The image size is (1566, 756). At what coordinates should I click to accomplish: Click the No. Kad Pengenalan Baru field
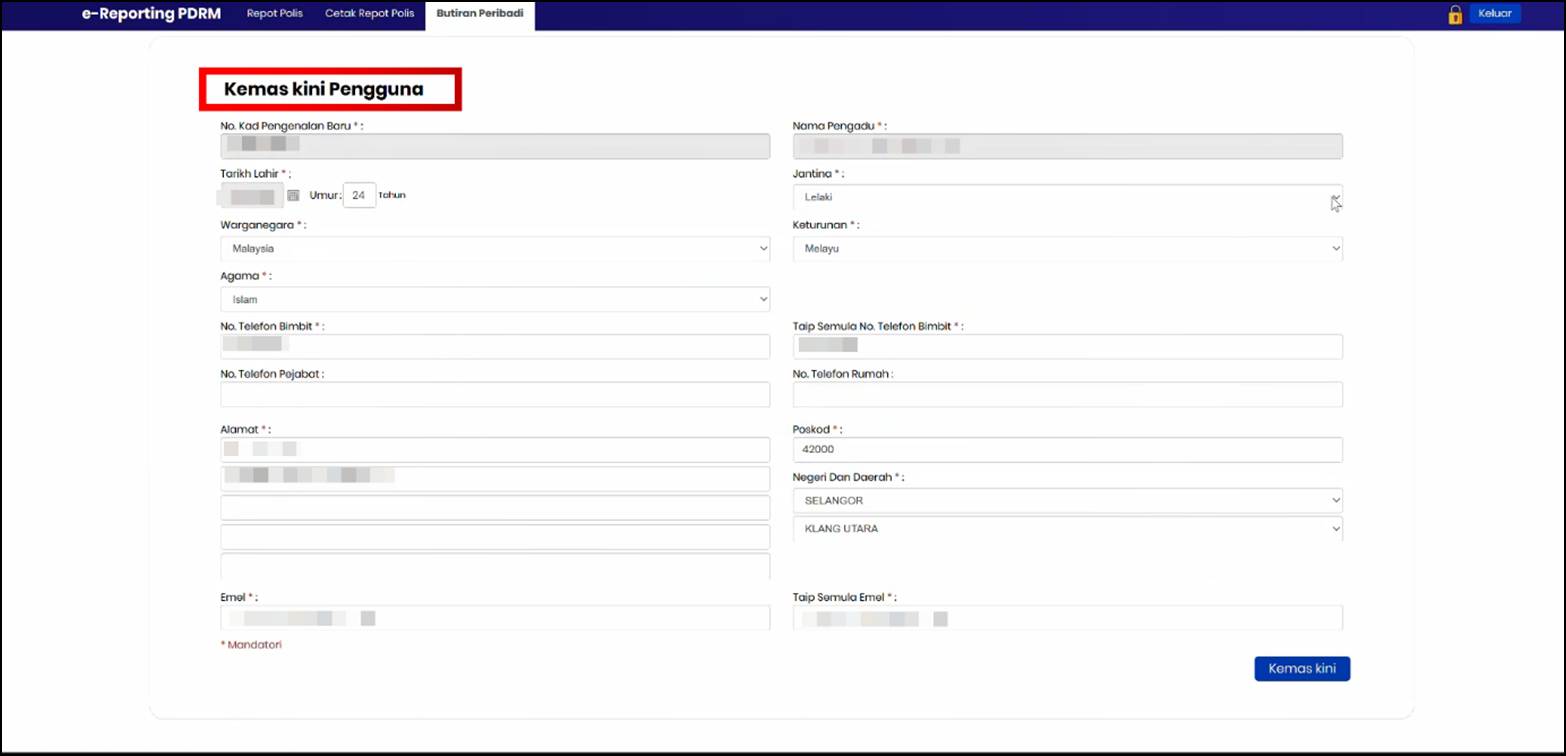495,146
